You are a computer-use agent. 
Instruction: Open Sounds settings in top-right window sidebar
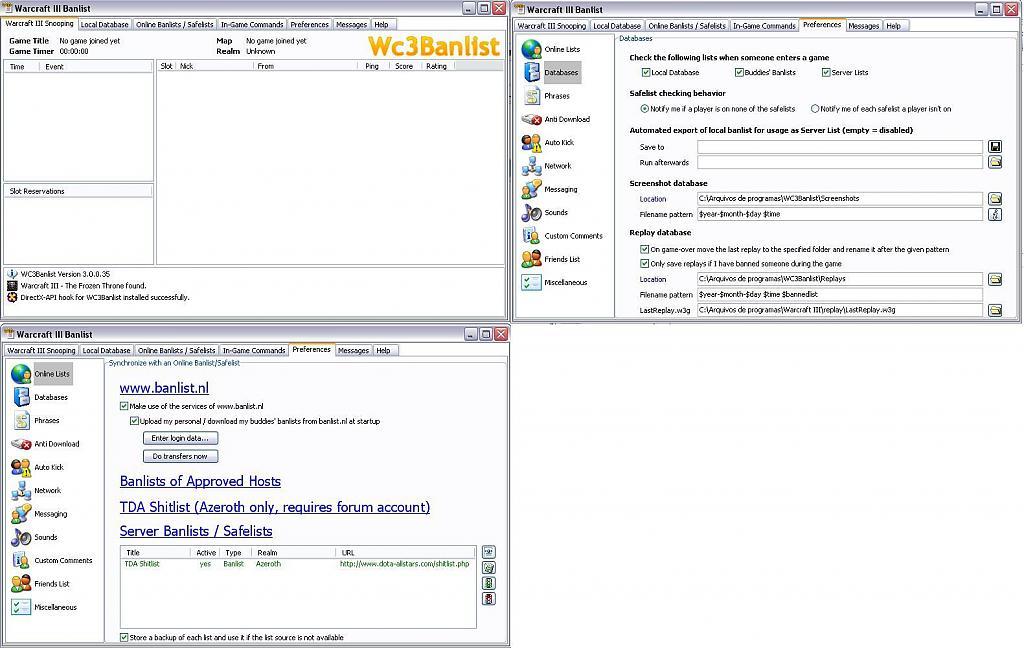click(545, 212)
